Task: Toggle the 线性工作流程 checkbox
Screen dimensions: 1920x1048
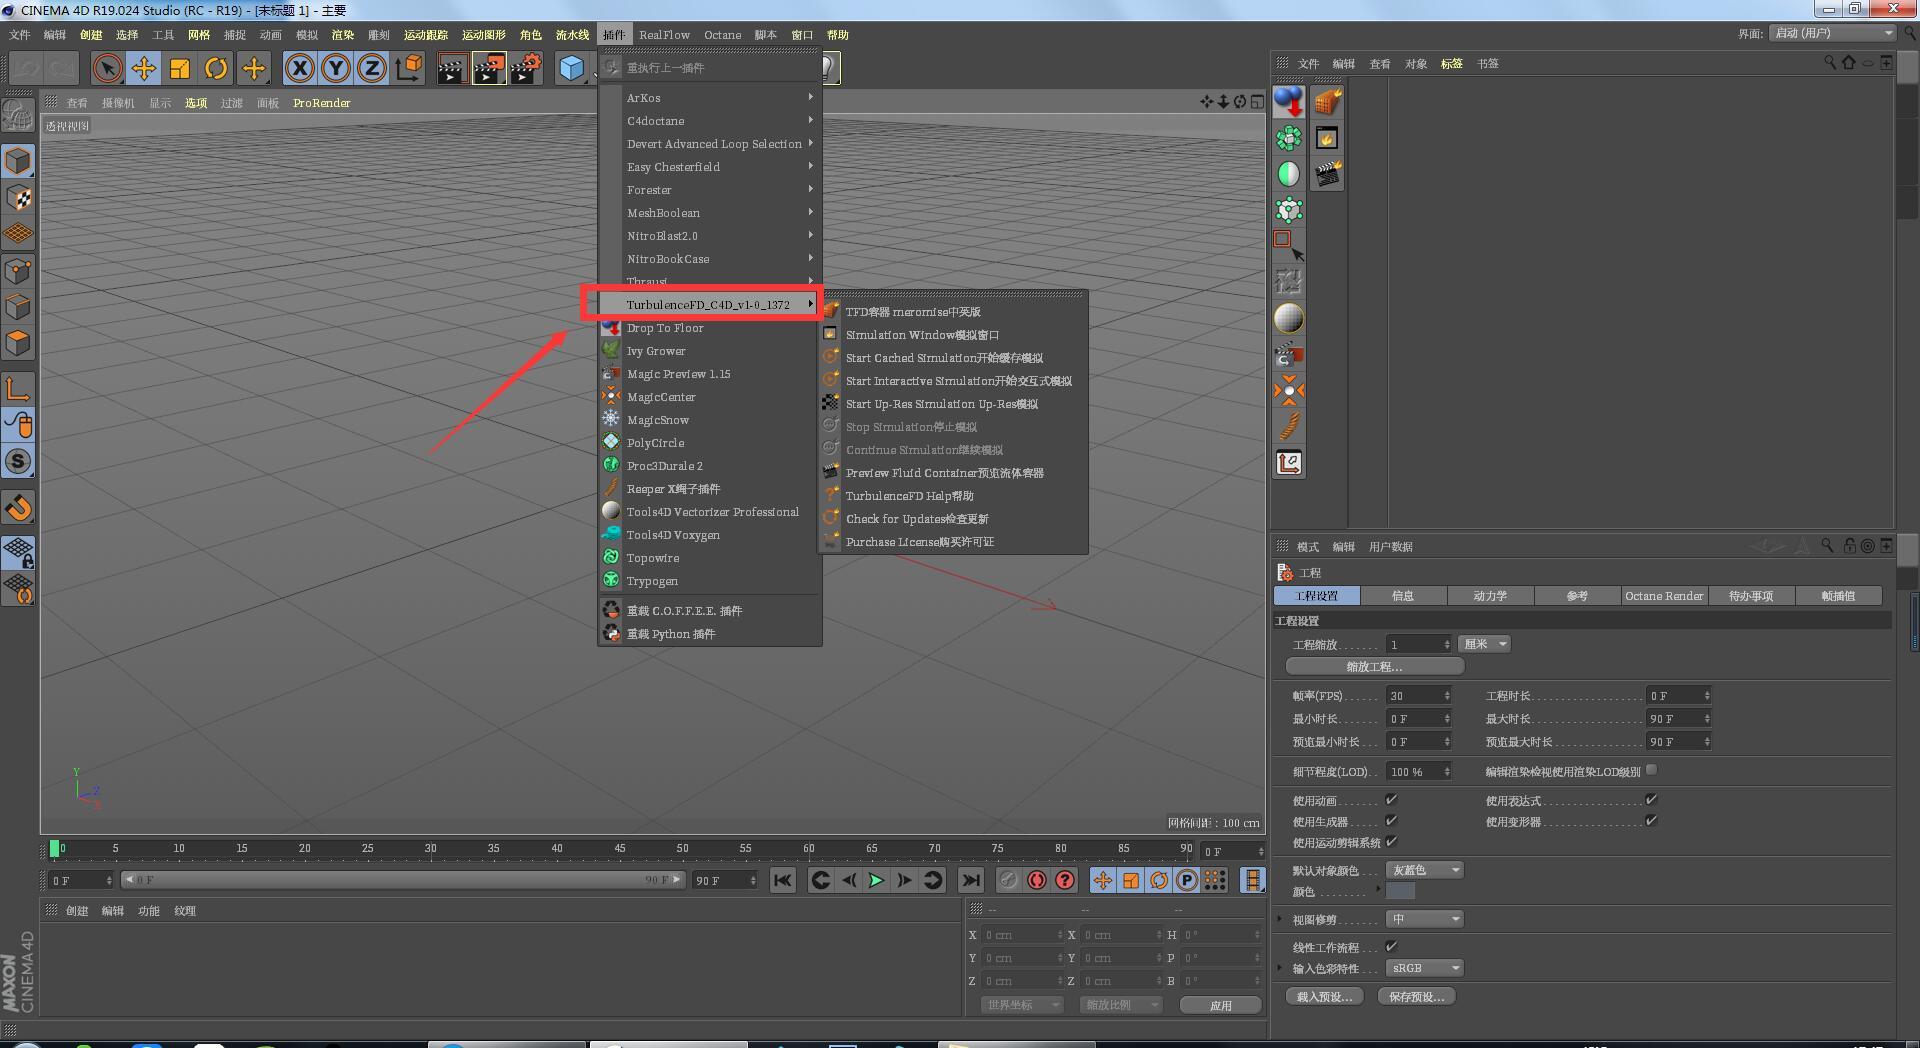Action: pyautogui.click(x=1391, y=947)
